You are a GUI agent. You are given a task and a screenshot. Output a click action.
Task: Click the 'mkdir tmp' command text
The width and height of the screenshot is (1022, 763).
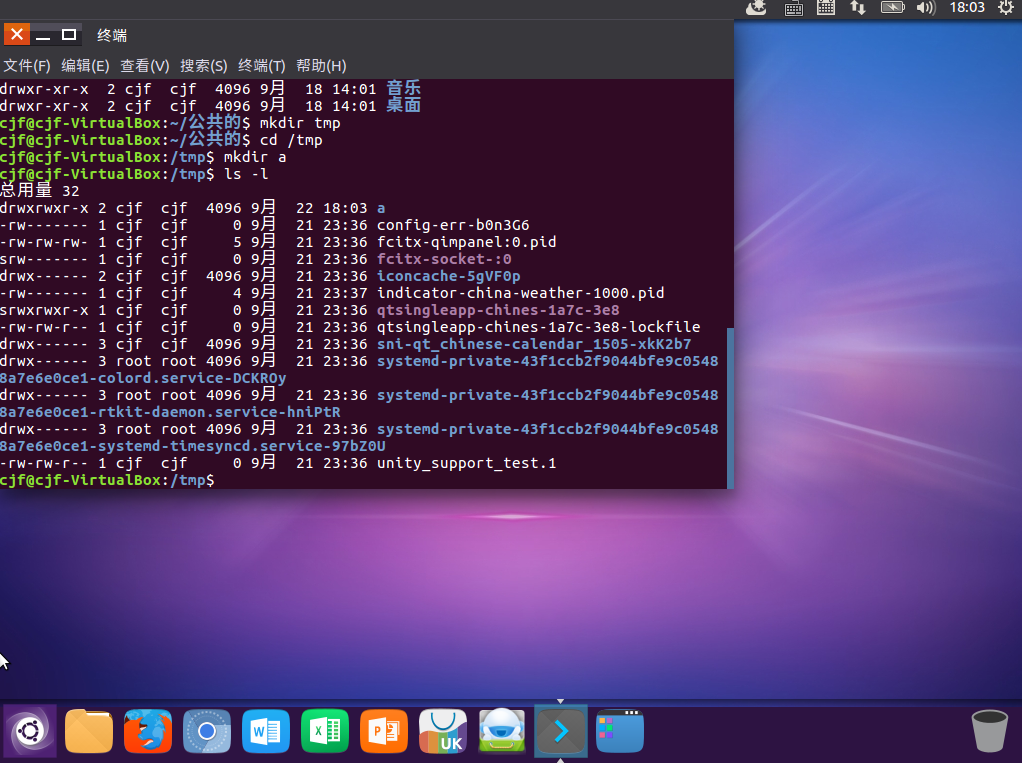(300, 122)
